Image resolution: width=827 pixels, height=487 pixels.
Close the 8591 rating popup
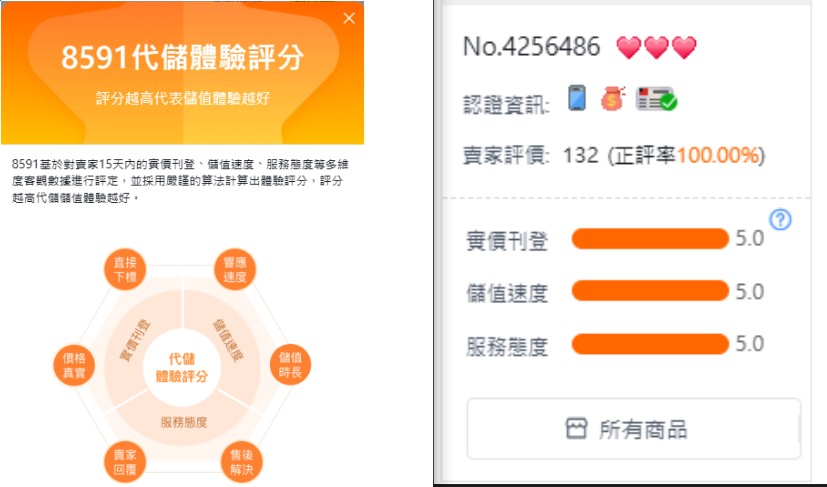pos(349,18)
